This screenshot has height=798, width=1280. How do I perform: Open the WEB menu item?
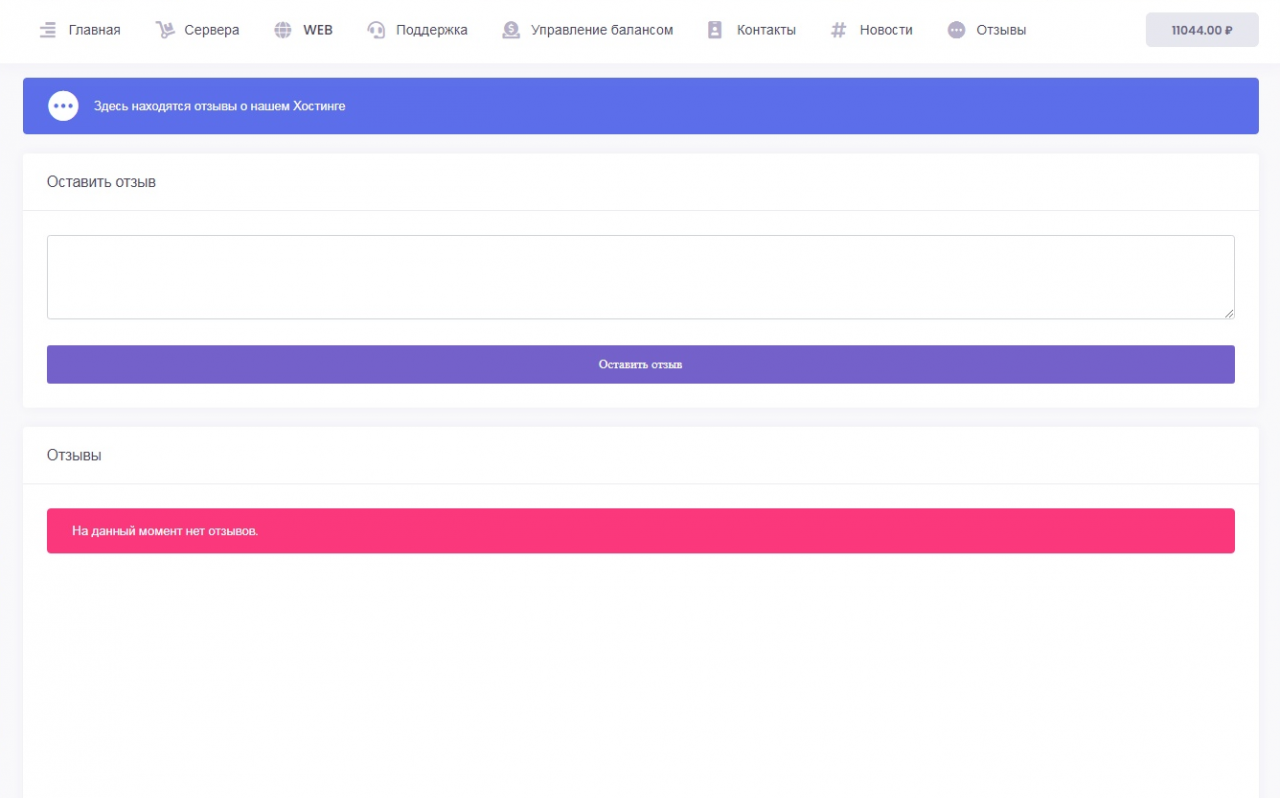point(318,30)
